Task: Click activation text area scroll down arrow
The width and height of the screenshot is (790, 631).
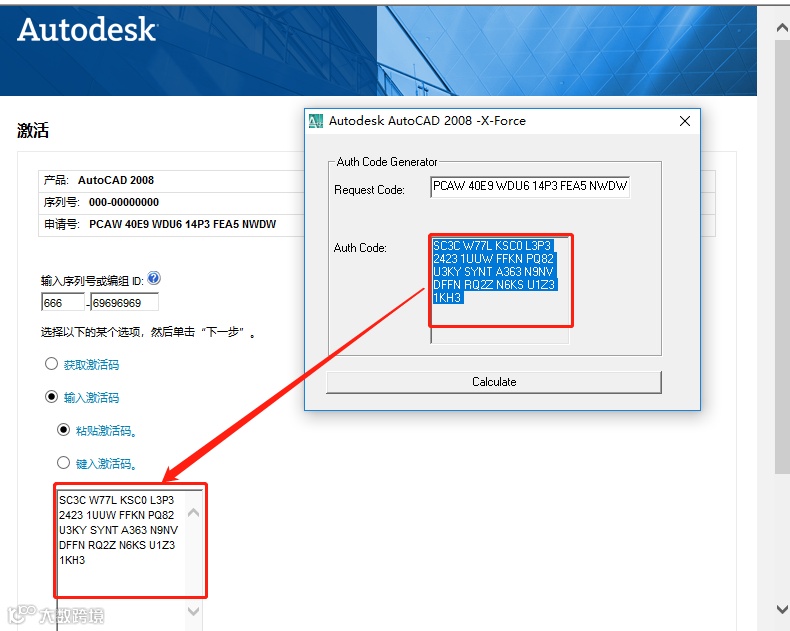Action: 193,611
